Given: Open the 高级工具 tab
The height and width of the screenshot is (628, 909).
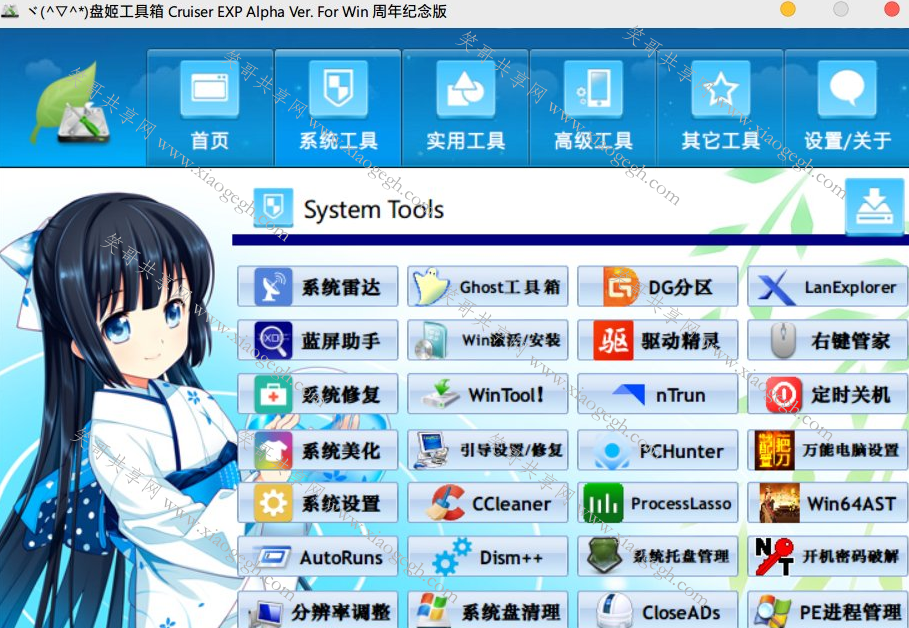Looking at the screenshot, I should click(x=593, y=107).
